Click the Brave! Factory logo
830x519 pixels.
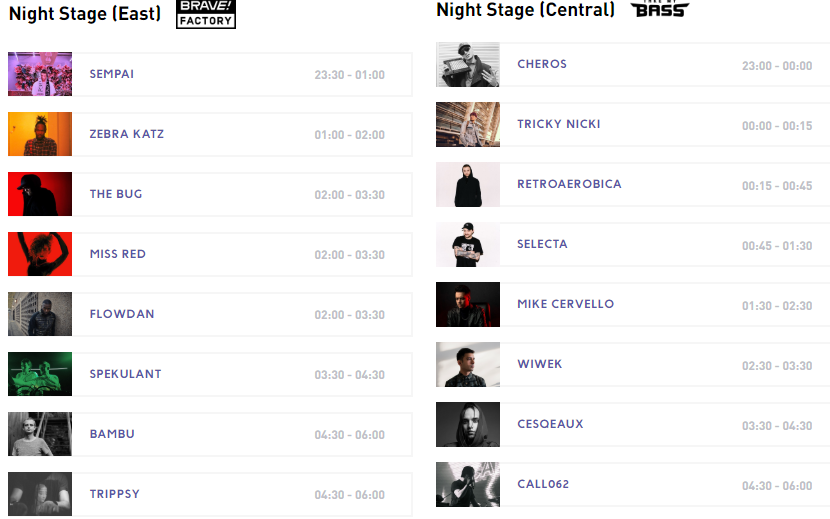tap(205, 14)
